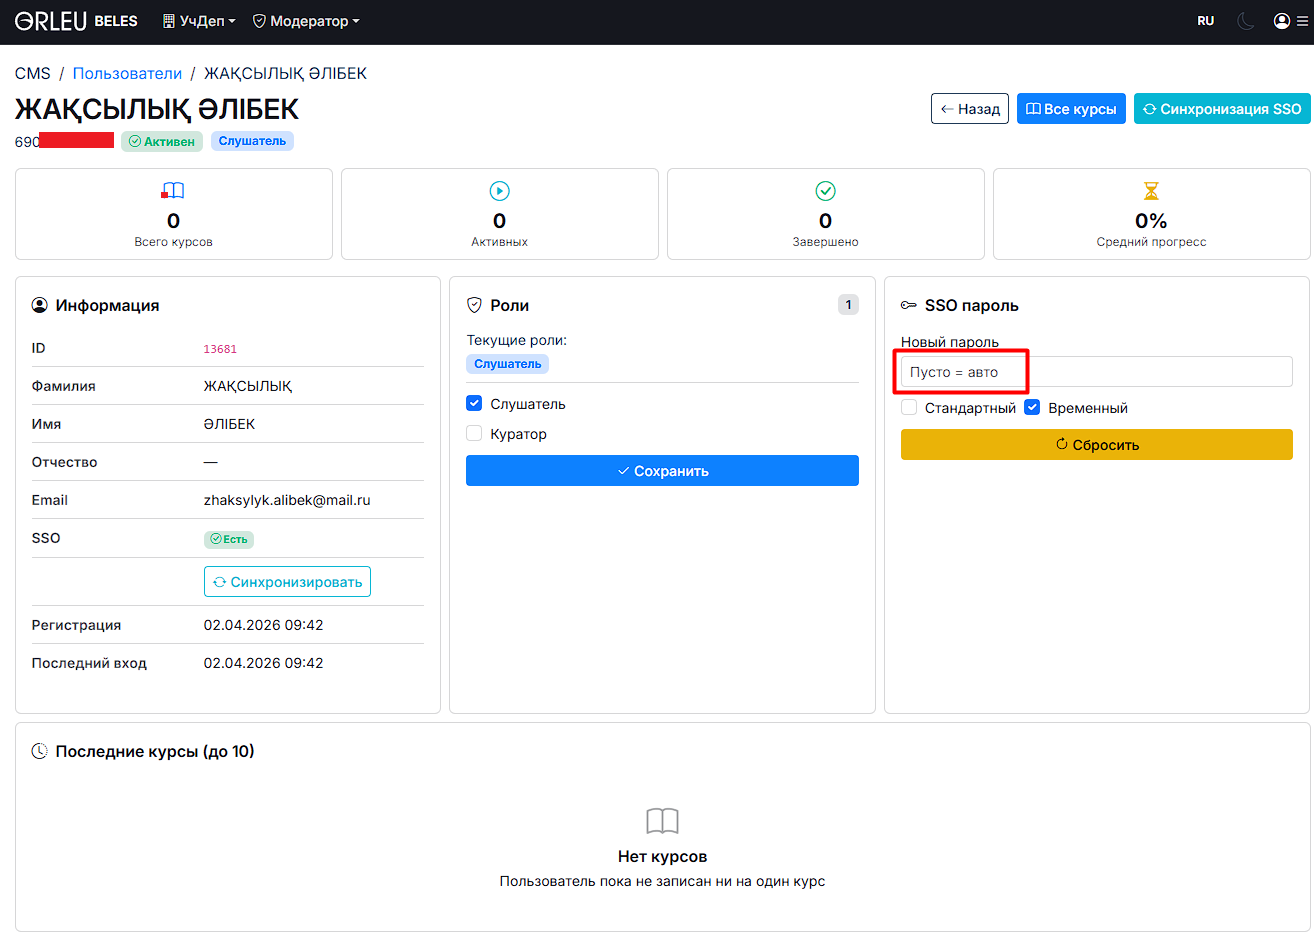Click the book icon above Всего курсов

[173, 191]
